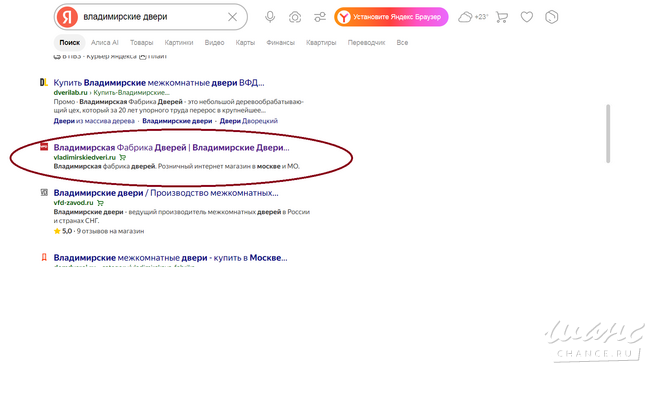
Task: Click the vladimirskiedveri.ru red favicon
Action: click(44, 147)
